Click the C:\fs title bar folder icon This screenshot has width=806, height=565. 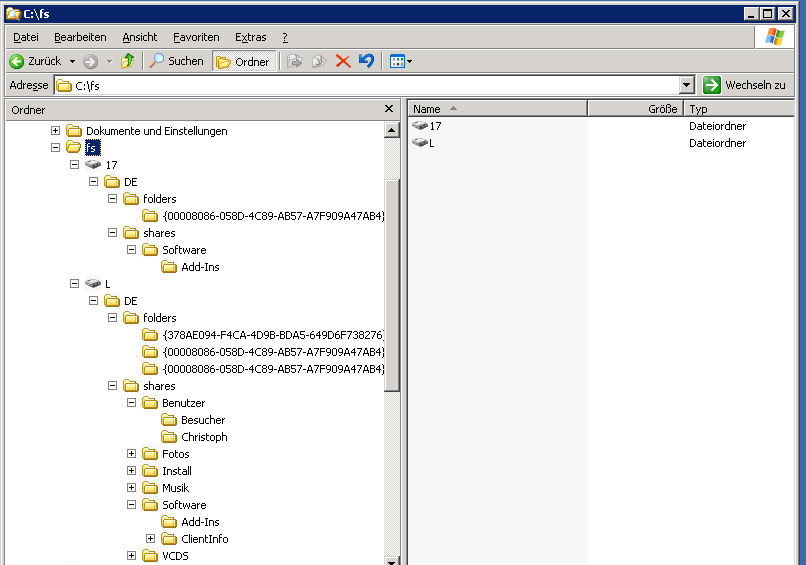pos(13,13)
